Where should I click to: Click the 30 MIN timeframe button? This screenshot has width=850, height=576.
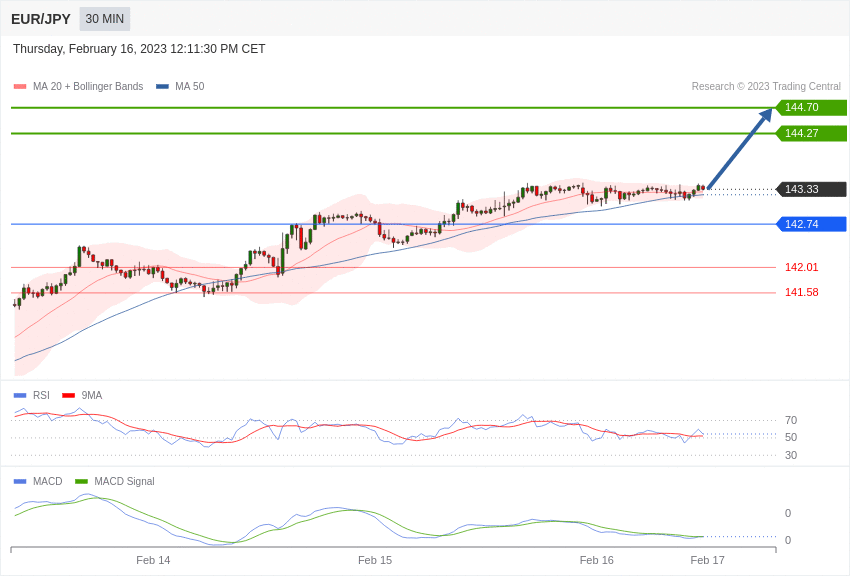tap(105, 19)
